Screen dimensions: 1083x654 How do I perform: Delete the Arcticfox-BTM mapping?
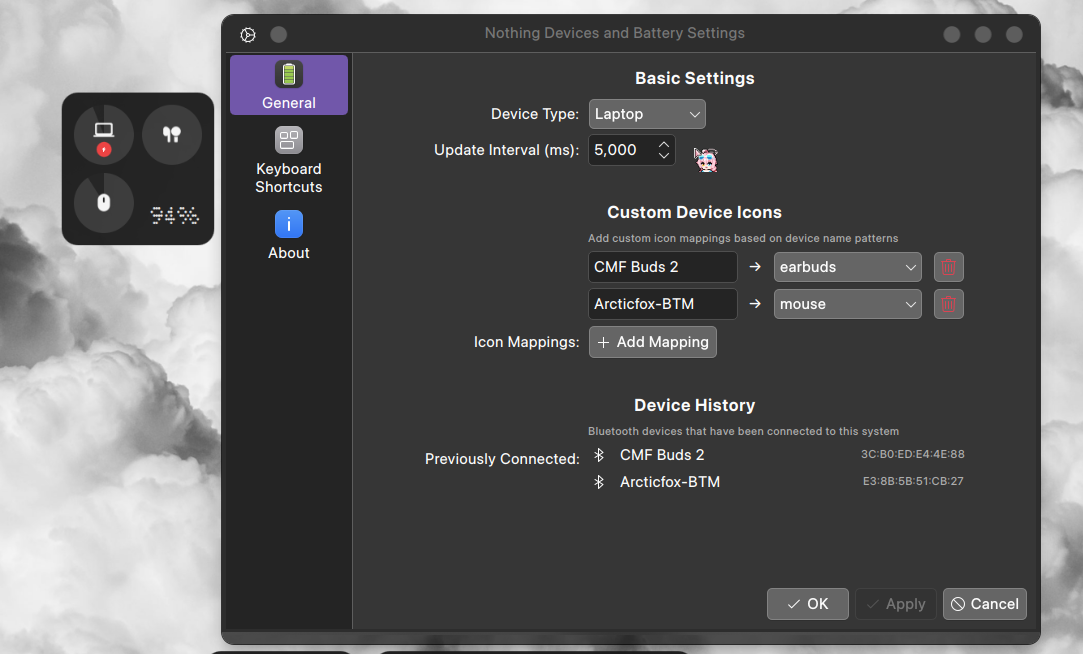tap(948, 304)
